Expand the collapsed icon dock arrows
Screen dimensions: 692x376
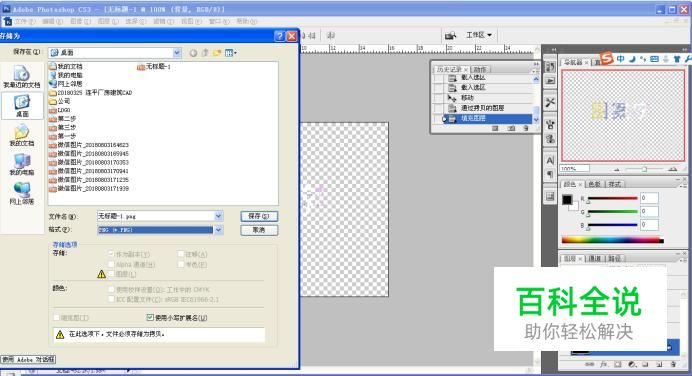(x=553, y=50)
